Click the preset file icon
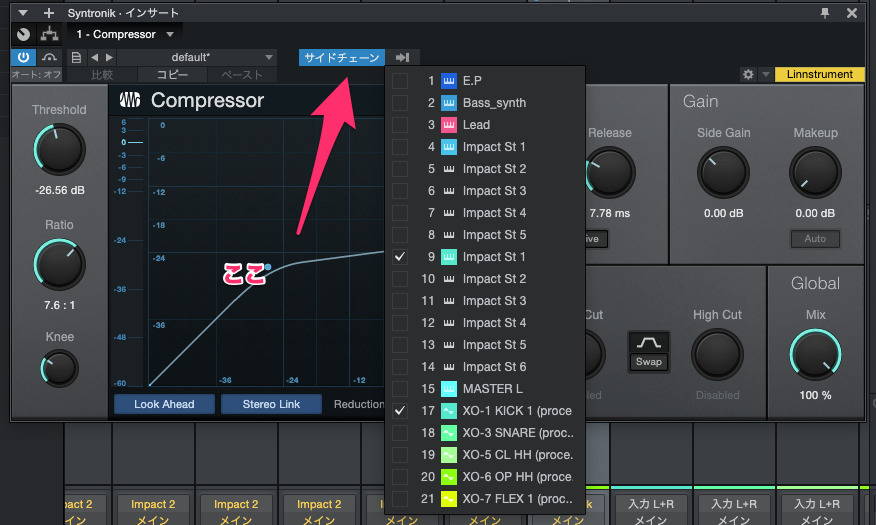The height and width of the screenshot is (525, 876). click(x=77, y=57)
